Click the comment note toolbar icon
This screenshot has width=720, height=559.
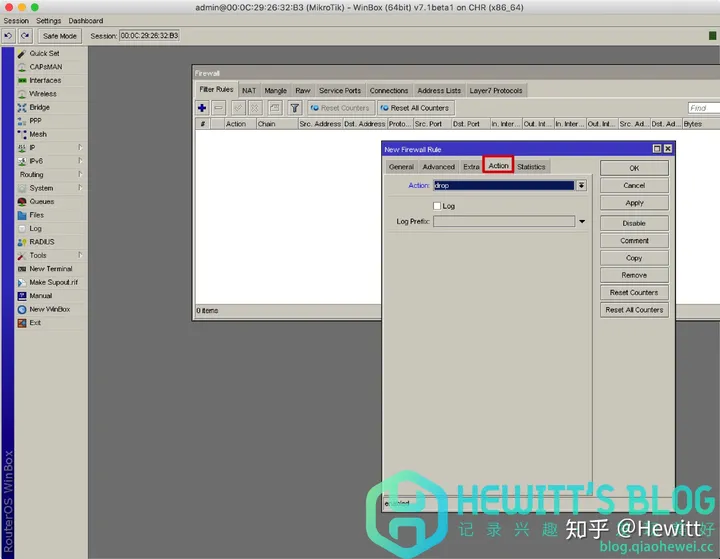275,108
